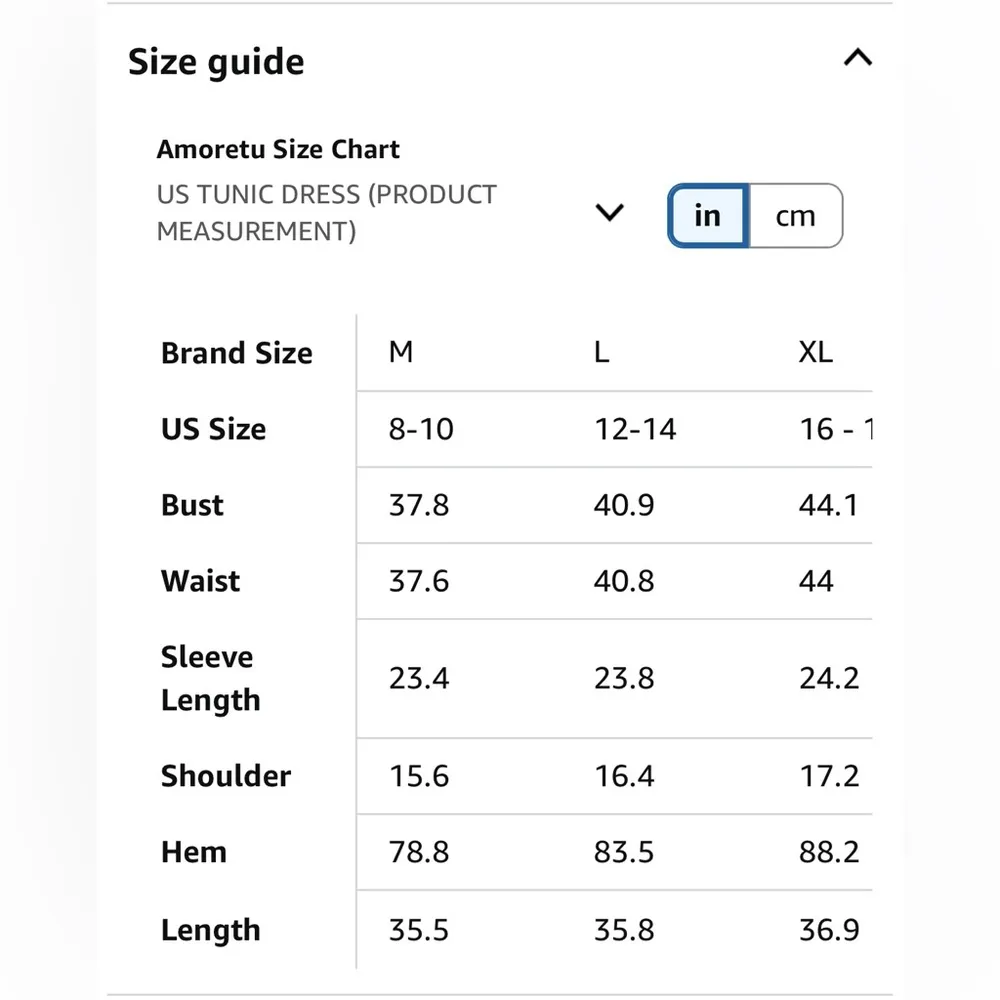Collapse the Size guide section chevron

[857, 59]
